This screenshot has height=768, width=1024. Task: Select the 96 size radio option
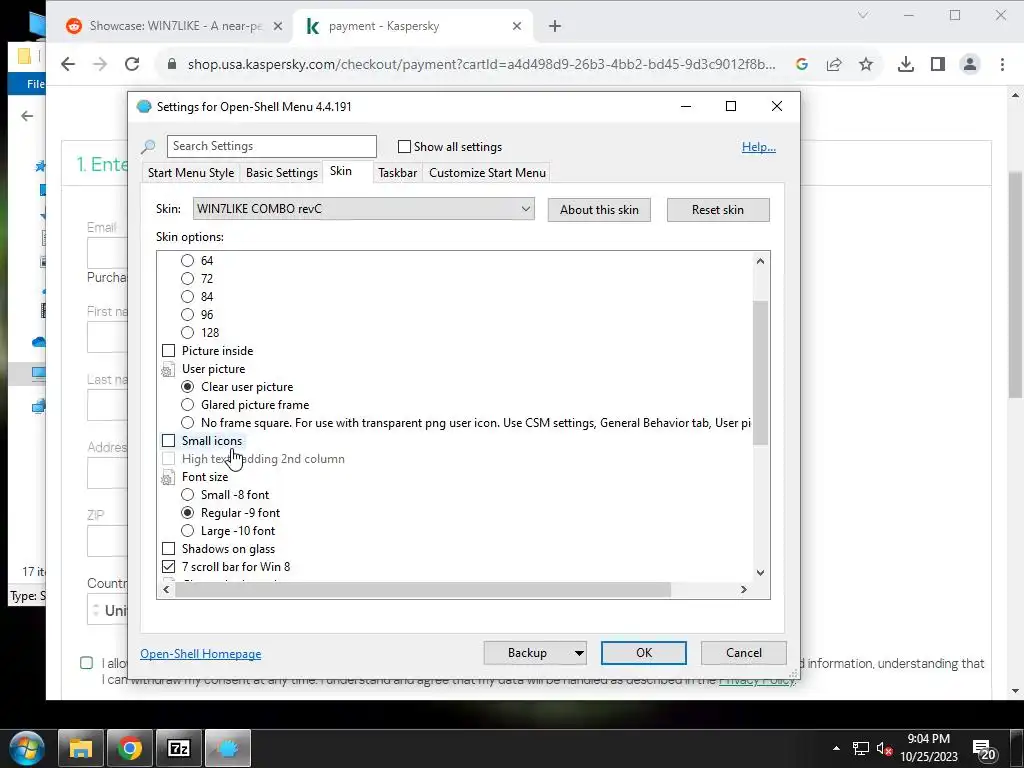187,315
